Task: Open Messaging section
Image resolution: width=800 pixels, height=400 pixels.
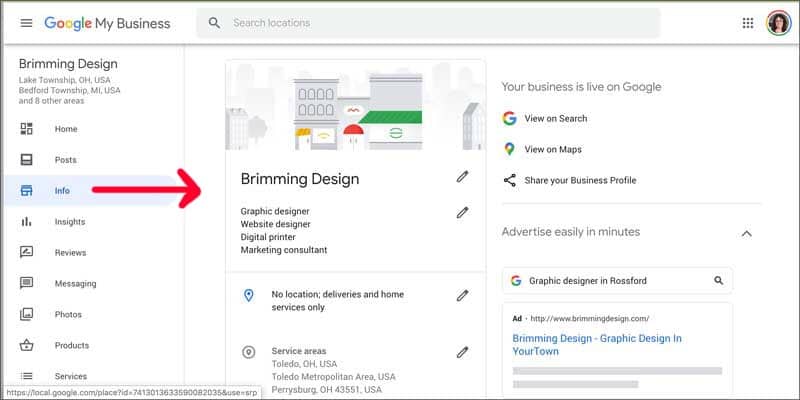Action: 76,283
